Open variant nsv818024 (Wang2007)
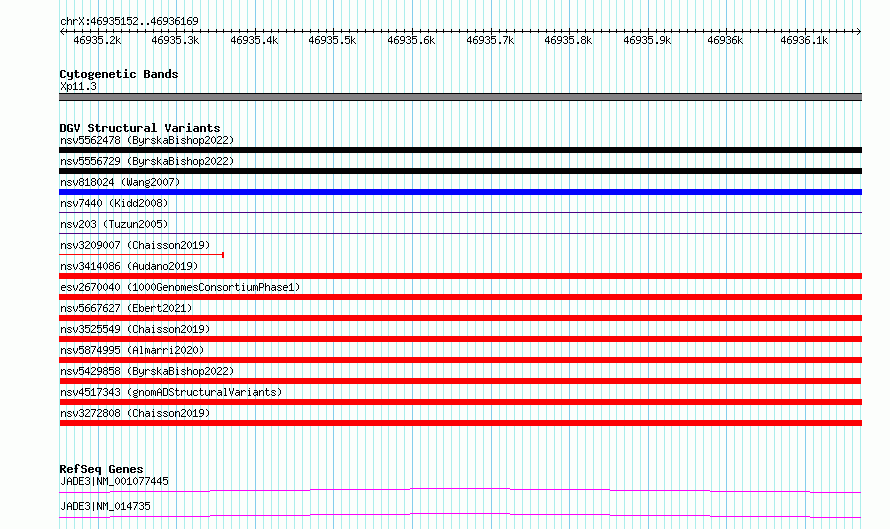The height and width of the screenshot is (529, 890). pos(120,182)
